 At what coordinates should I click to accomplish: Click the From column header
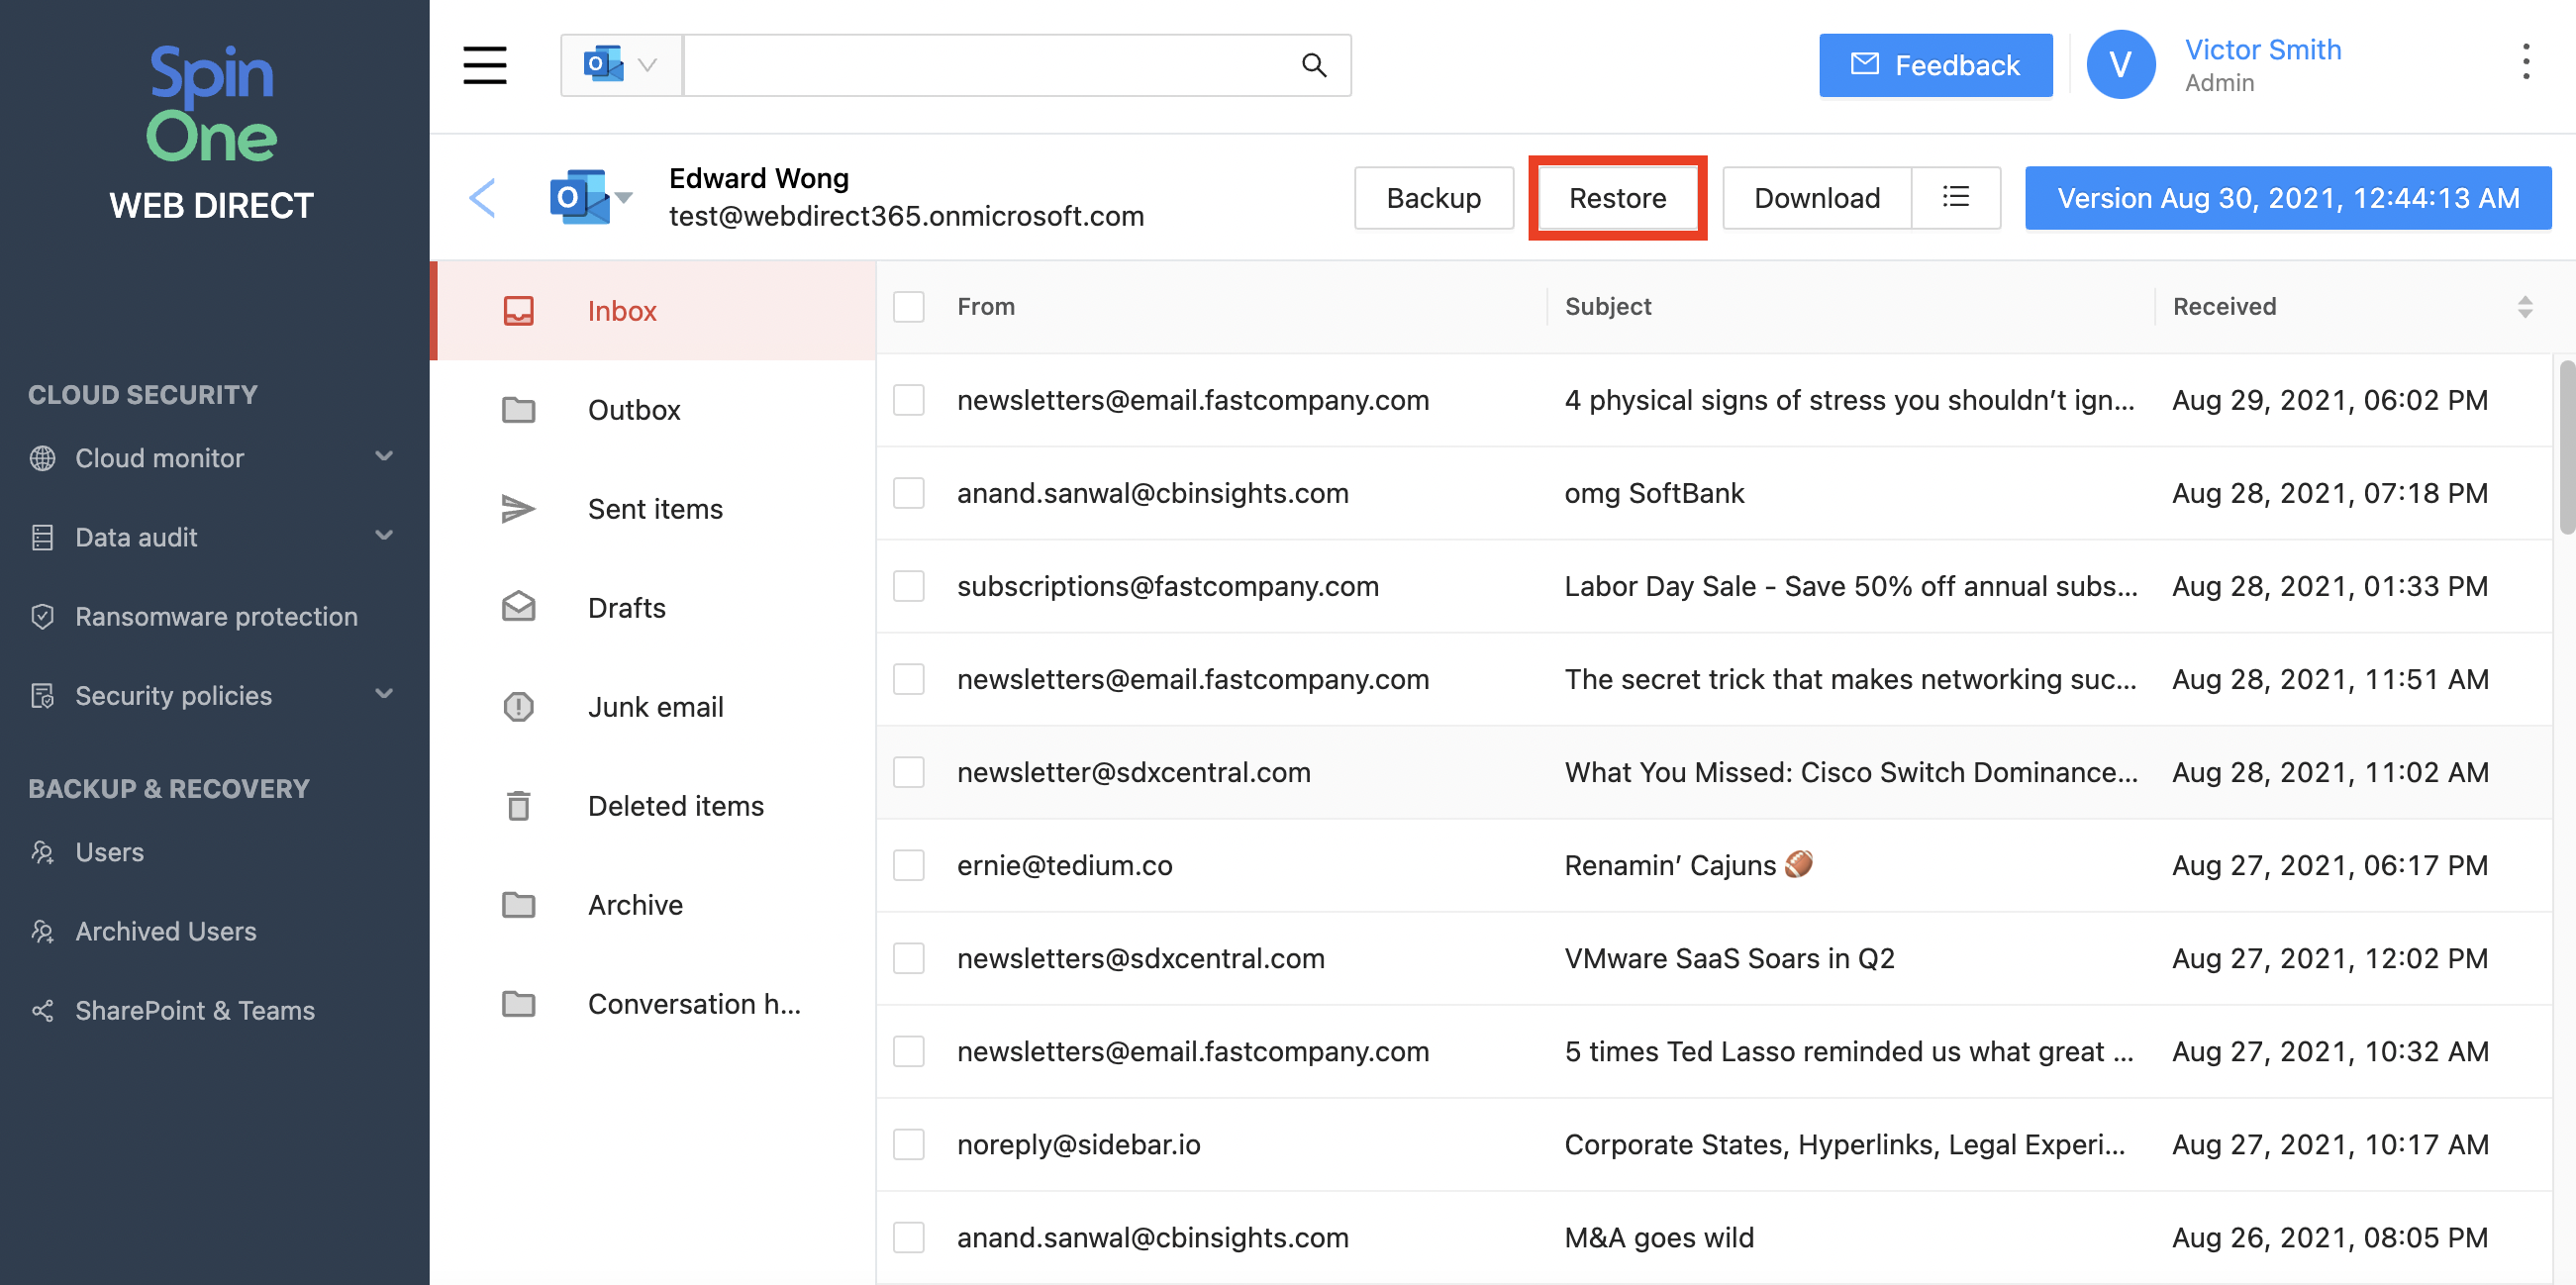[985, 306]
